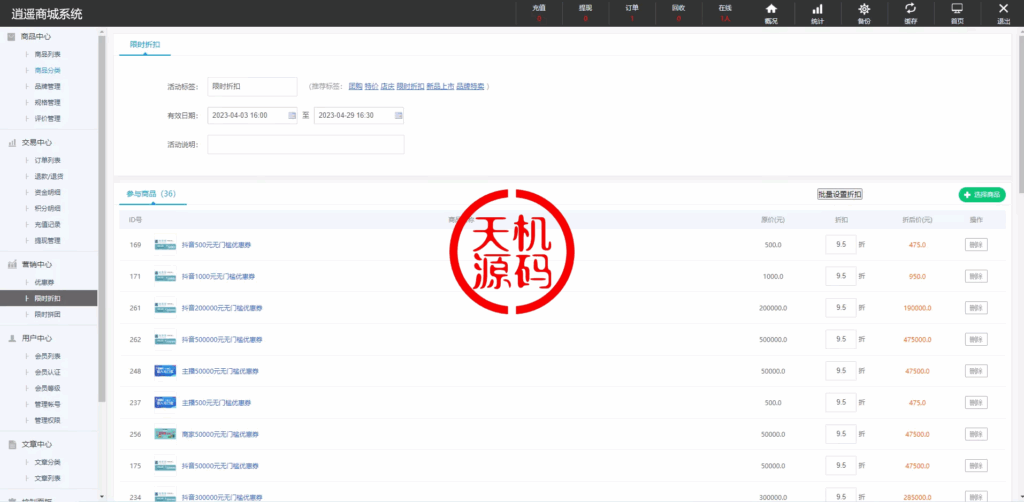Select 订单列表 in the sidebar menu

click(47, 160)
